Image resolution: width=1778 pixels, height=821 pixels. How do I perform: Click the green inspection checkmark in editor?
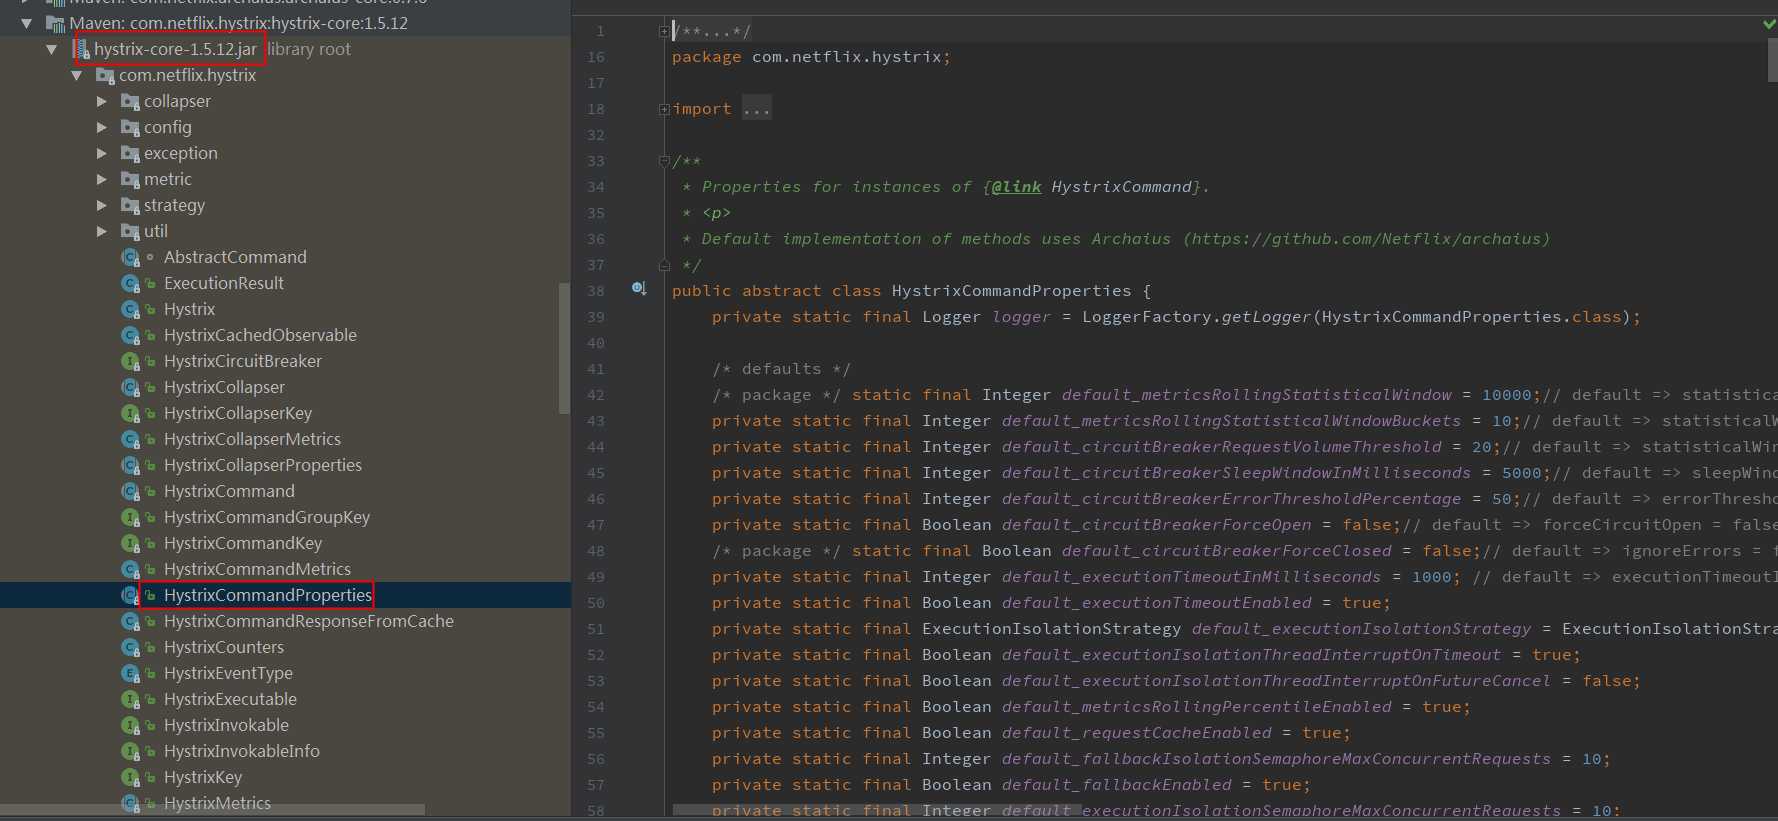coord(1769,24)
